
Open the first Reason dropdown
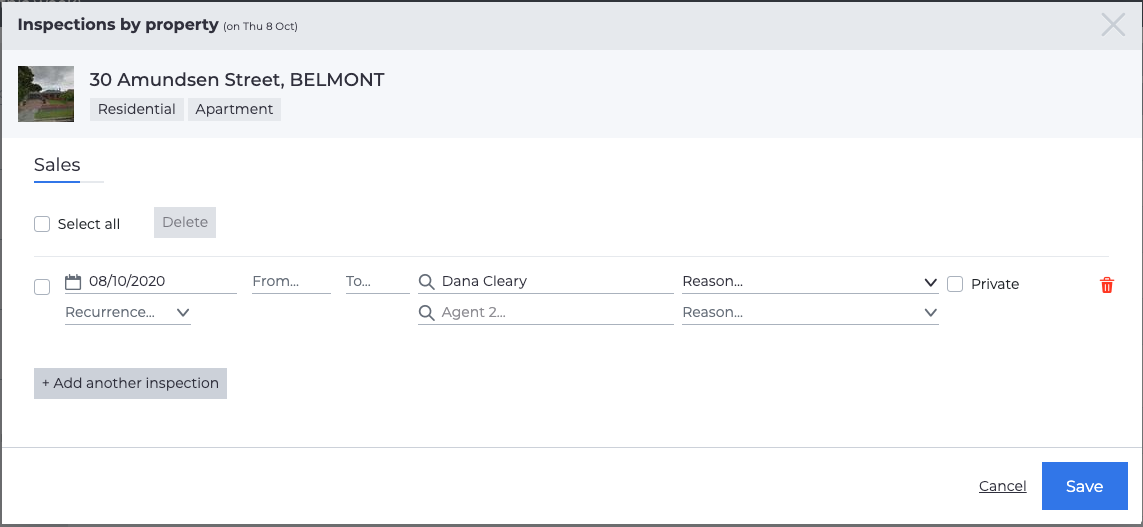[810, 281]
